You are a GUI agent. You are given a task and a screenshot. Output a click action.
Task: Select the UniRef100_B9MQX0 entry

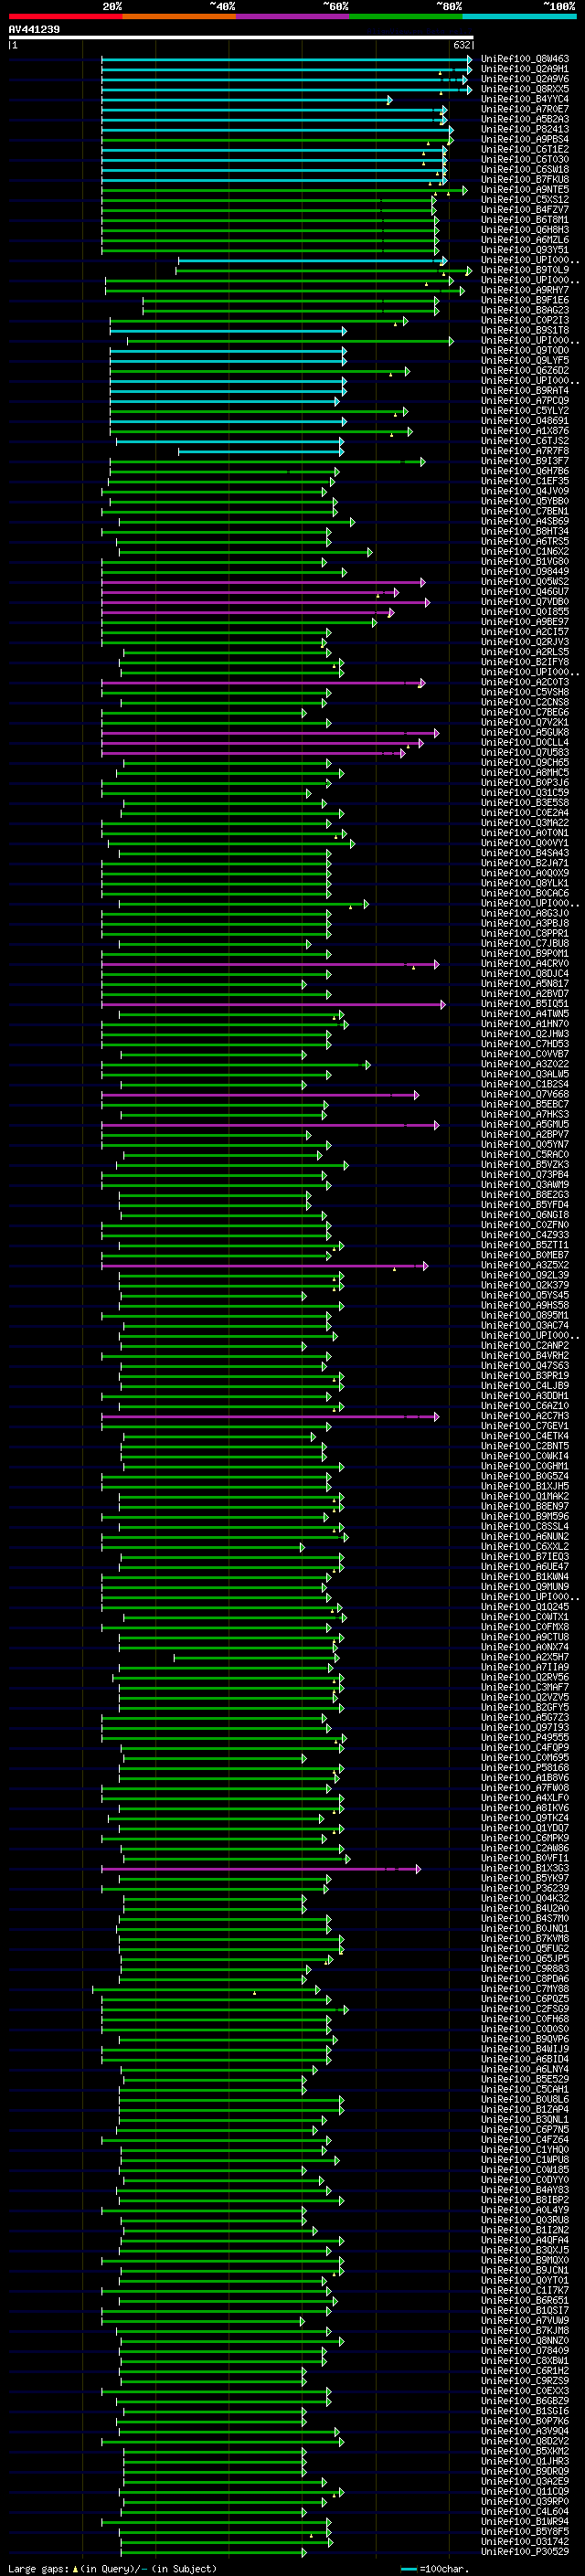point(525,2260)
